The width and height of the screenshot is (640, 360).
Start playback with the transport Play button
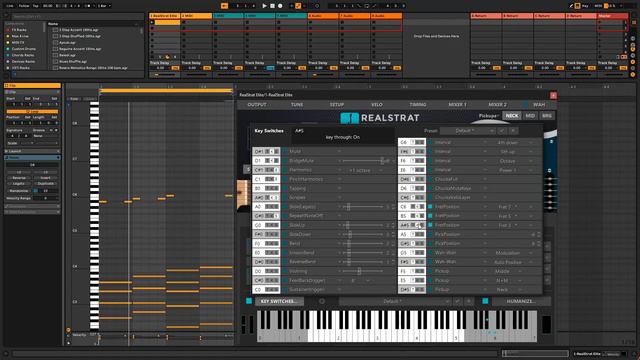264,6
